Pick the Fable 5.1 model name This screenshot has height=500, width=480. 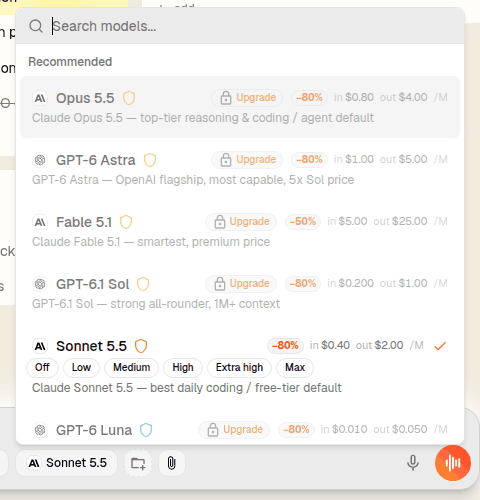pyautogui.click(x=84, y=222)
